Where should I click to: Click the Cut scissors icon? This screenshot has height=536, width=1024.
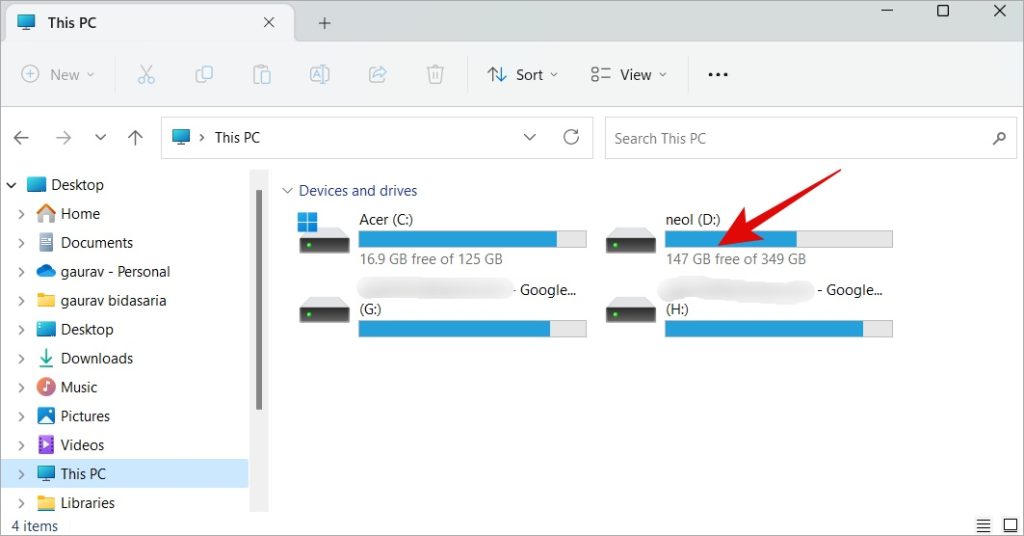click(x=146, y=74)
